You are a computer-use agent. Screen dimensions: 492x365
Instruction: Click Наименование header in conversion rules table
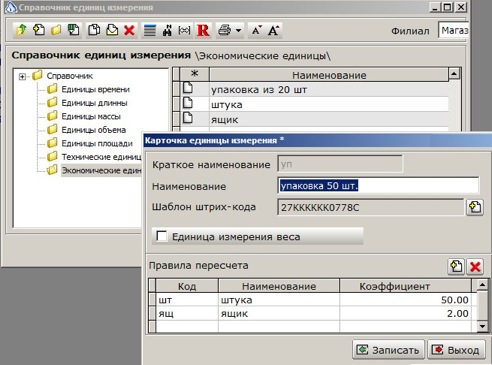coord(279,286)
